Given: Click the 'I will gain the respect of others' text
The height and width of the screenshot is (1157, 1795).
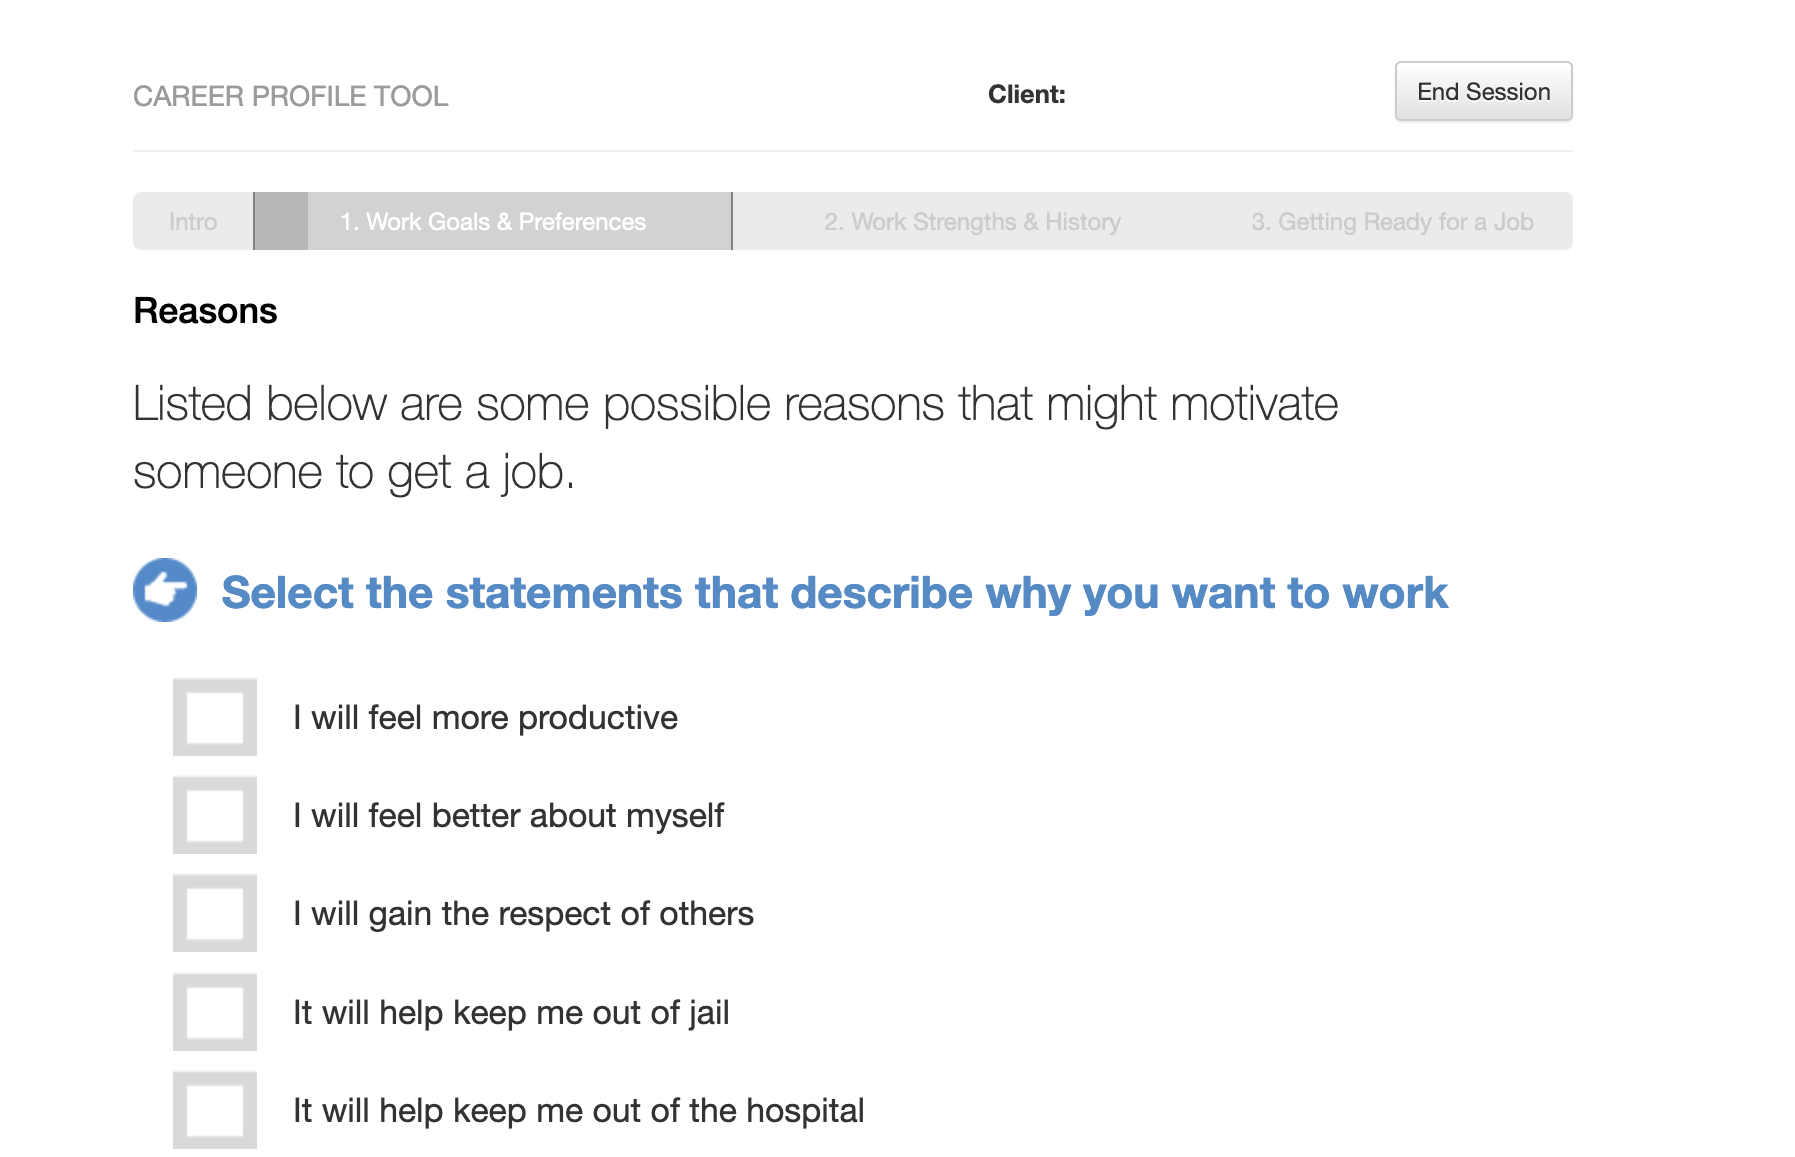Looking at the screenshot, I should pos(523,914).
